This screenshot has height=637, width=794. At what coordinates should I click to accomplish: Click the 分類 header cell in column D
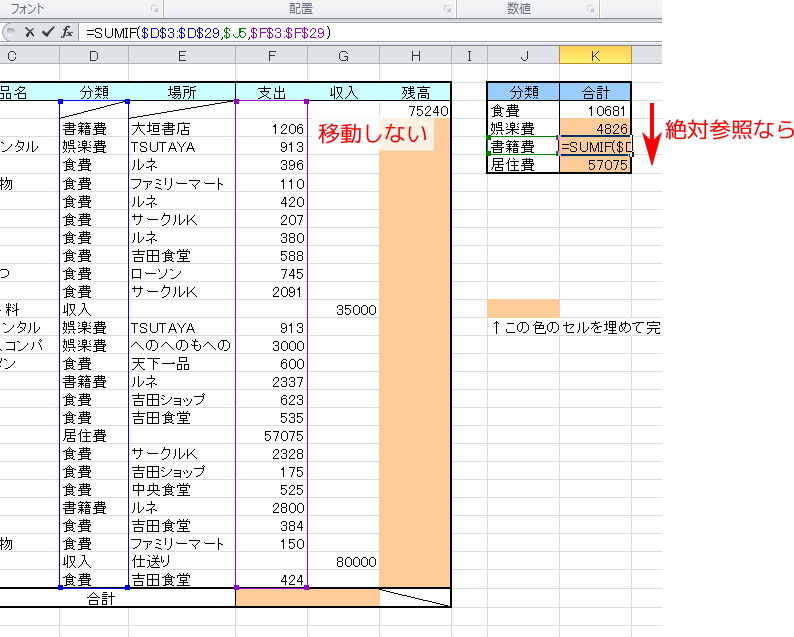click(x=94, y=92)
